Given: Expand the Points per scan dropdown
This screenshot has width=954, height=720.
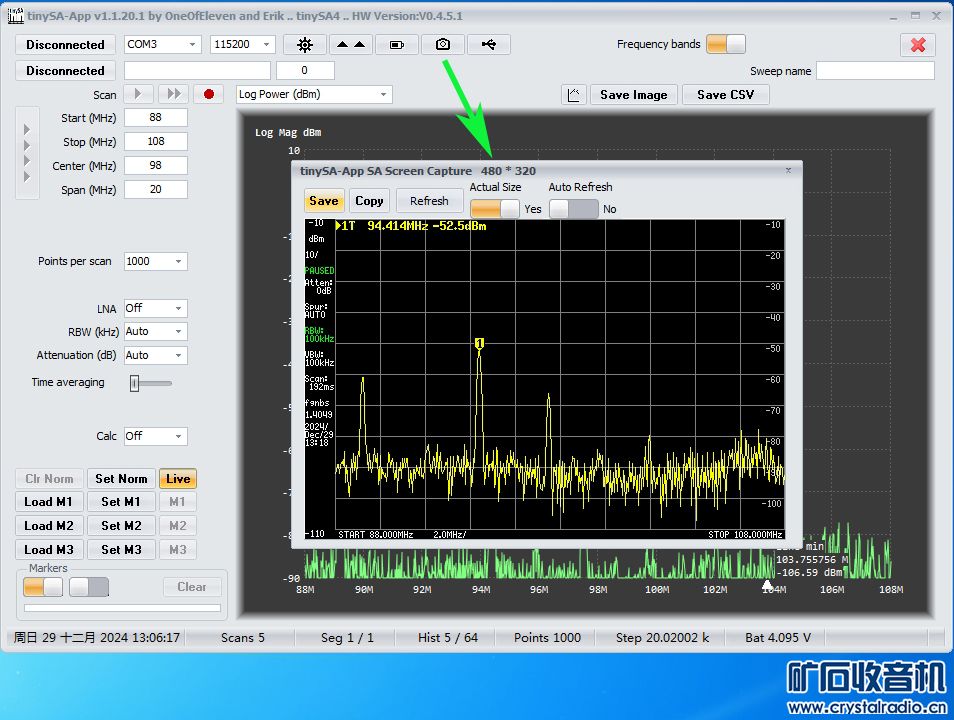Looking at the screenshot, I should click(155, 261).
